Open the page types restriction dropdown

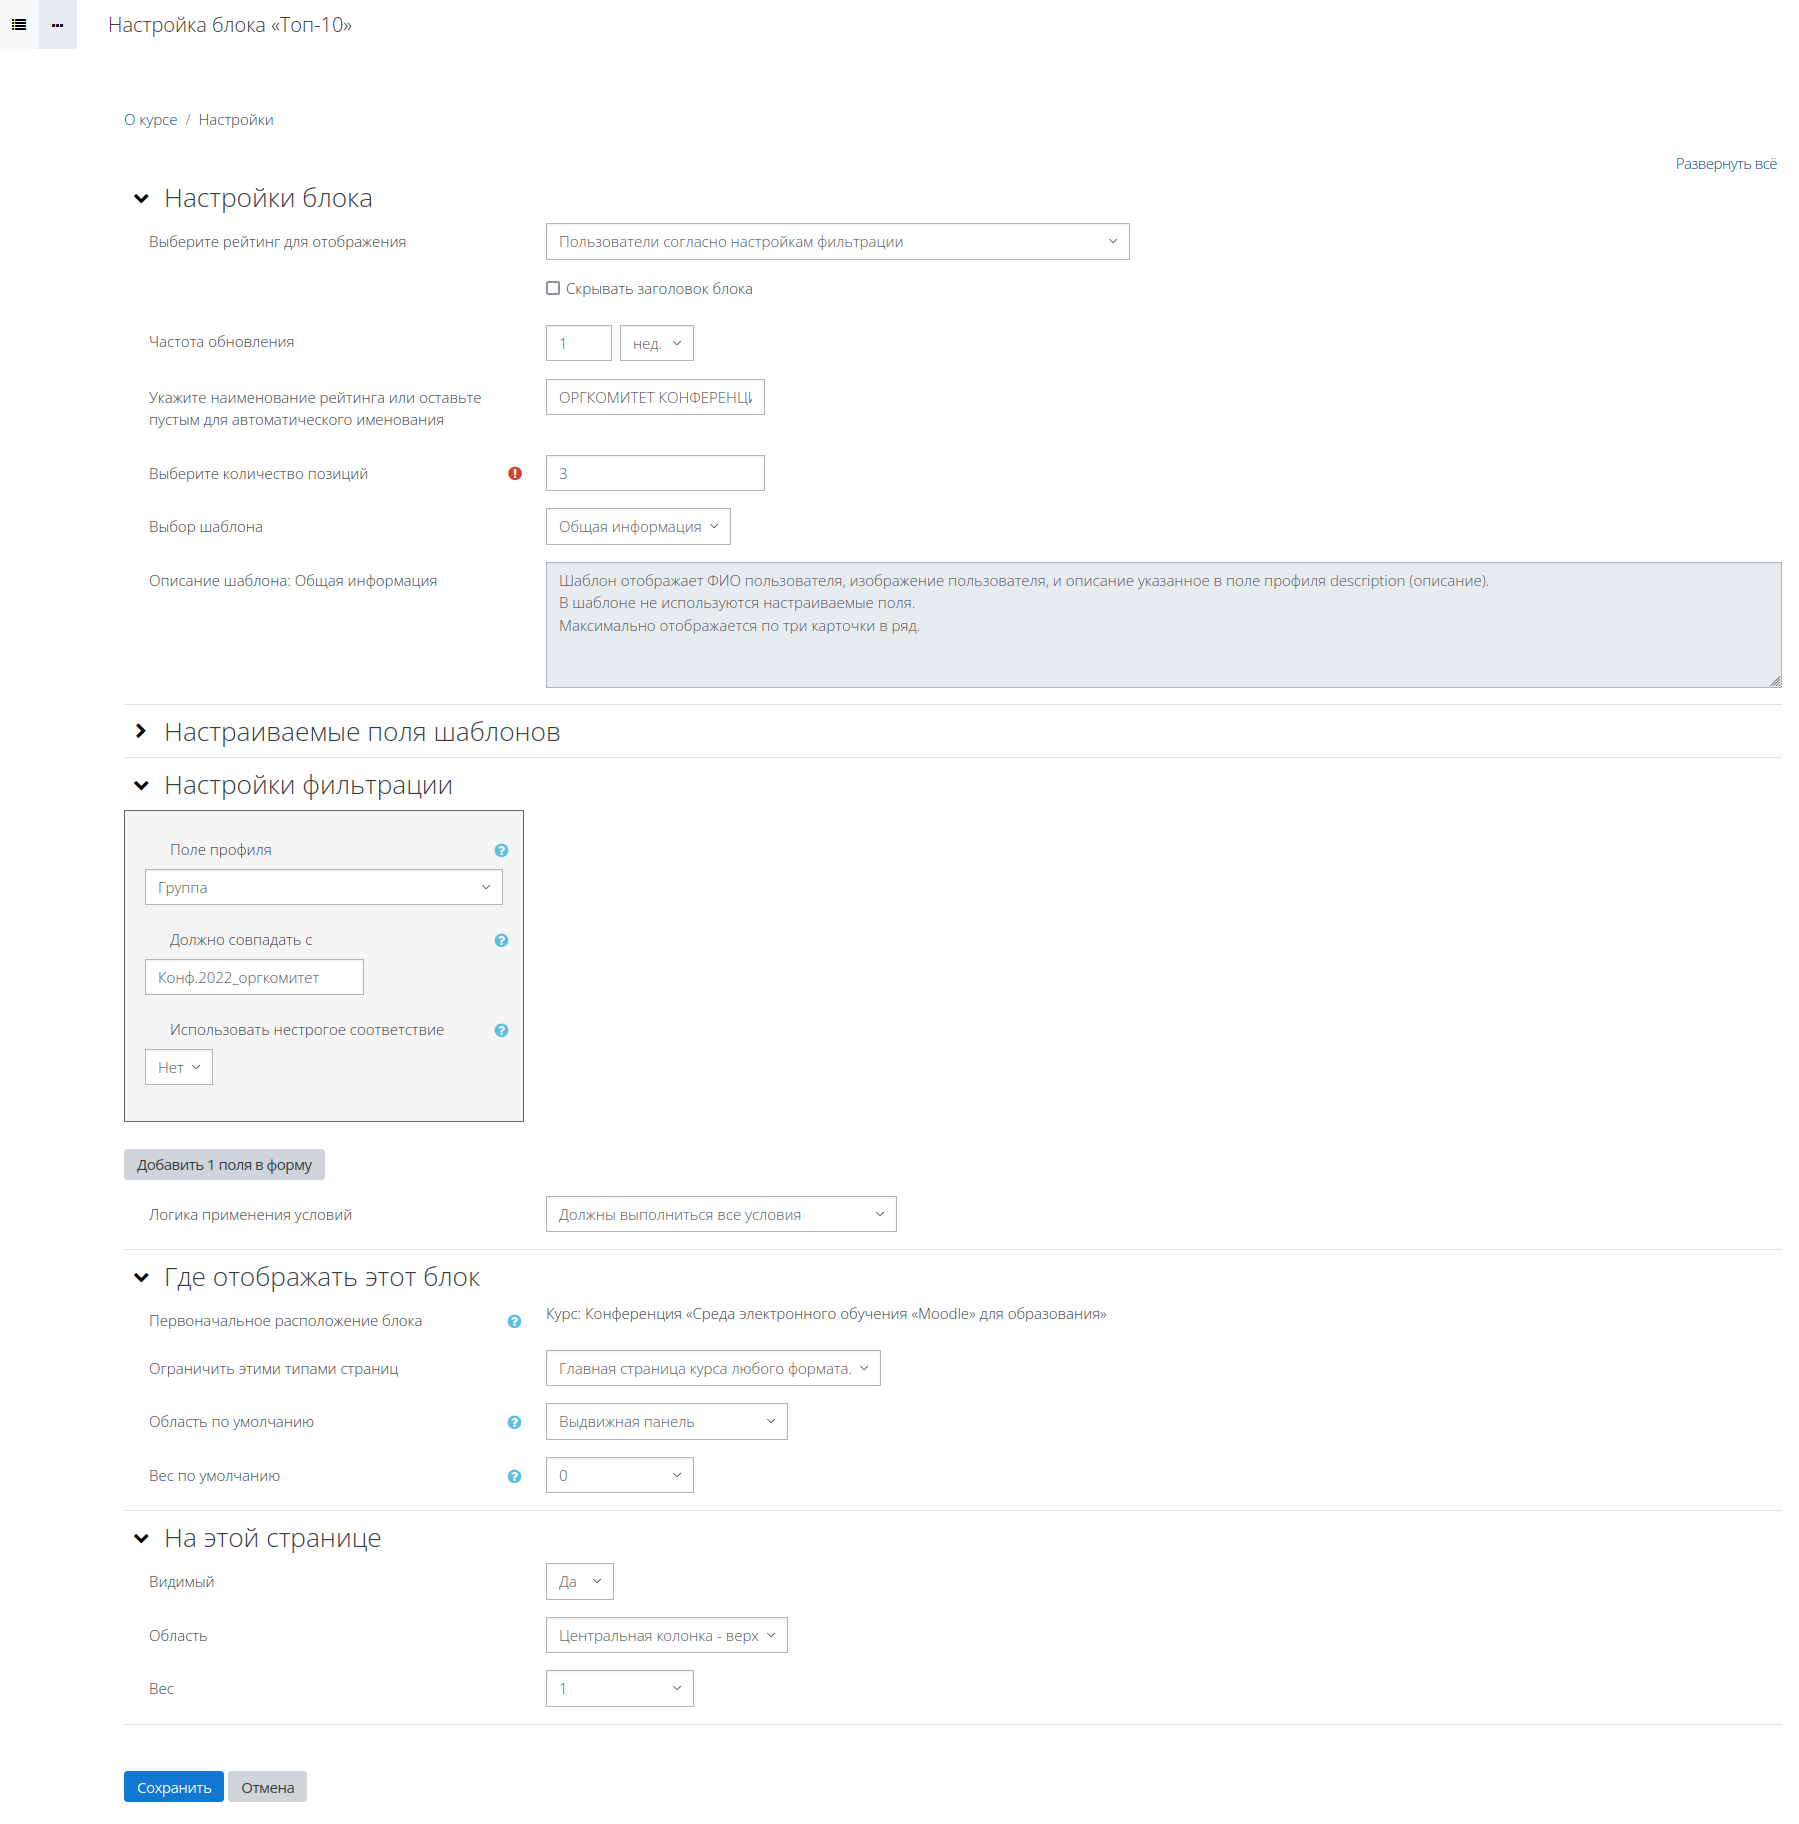[x=713, y=1368]
